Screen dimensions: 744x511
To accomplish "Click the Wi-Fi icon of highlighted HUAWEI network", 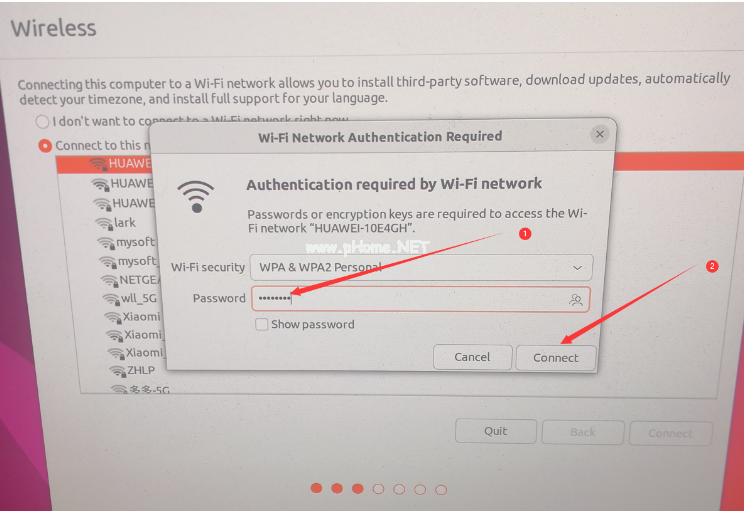I will coord(98,164).
